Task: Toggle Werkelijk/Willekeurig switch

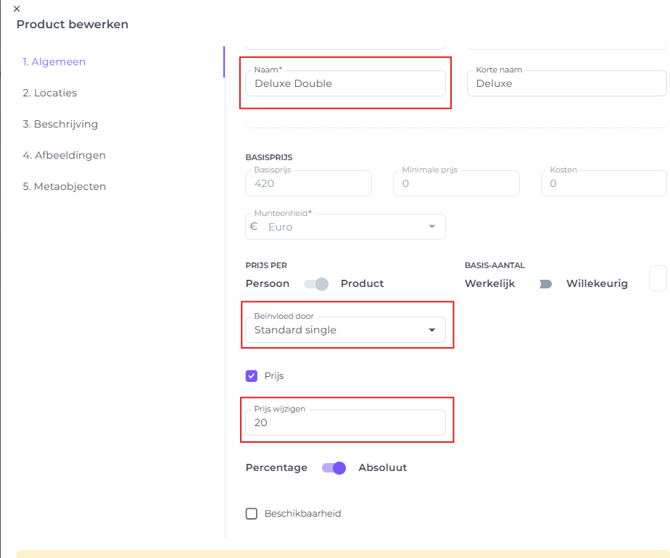Action: coord(545,284)
